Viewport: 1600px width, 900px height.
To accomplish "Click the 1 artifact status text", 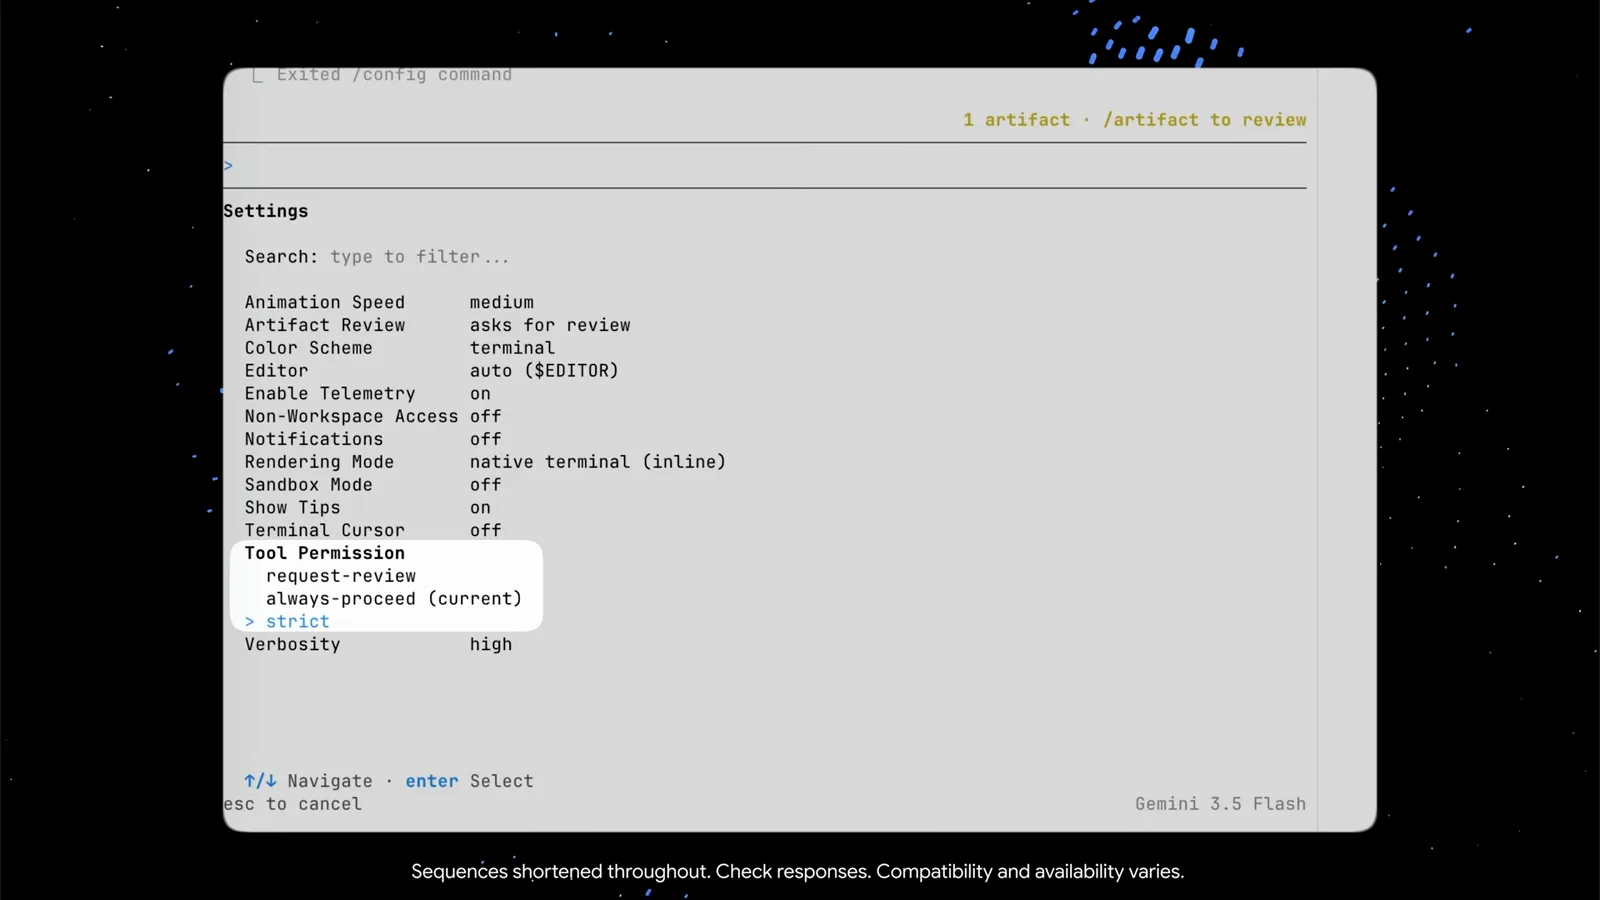I will (1016, 120).
